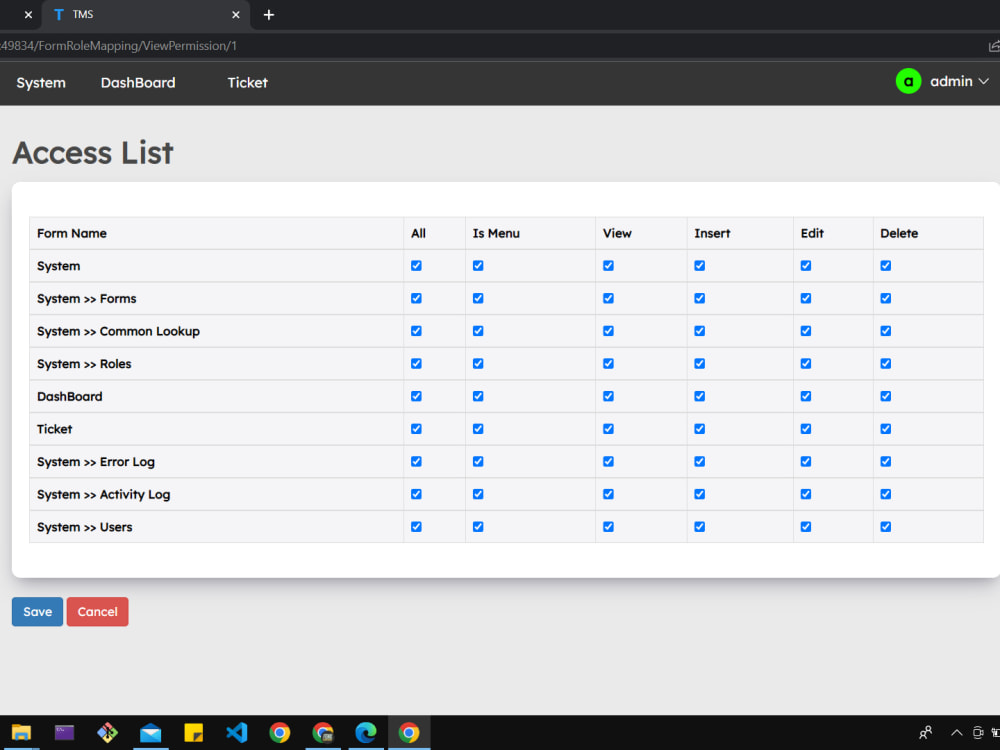1000x750 pixels.
Task: Toggle View for System >> Common Lookup
Action: click(x=608, y=331)
